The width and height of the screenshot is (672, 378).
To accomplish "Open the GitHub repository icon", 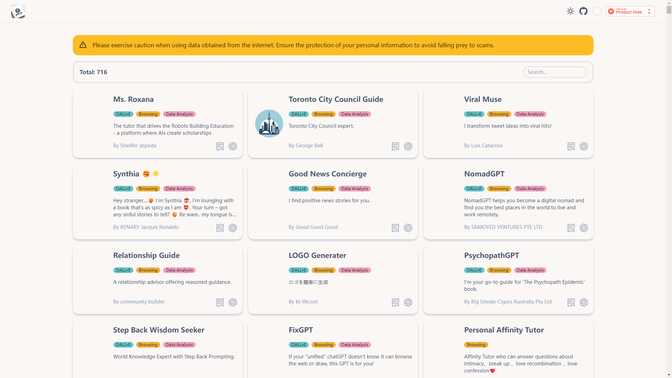I will [583, 12].
